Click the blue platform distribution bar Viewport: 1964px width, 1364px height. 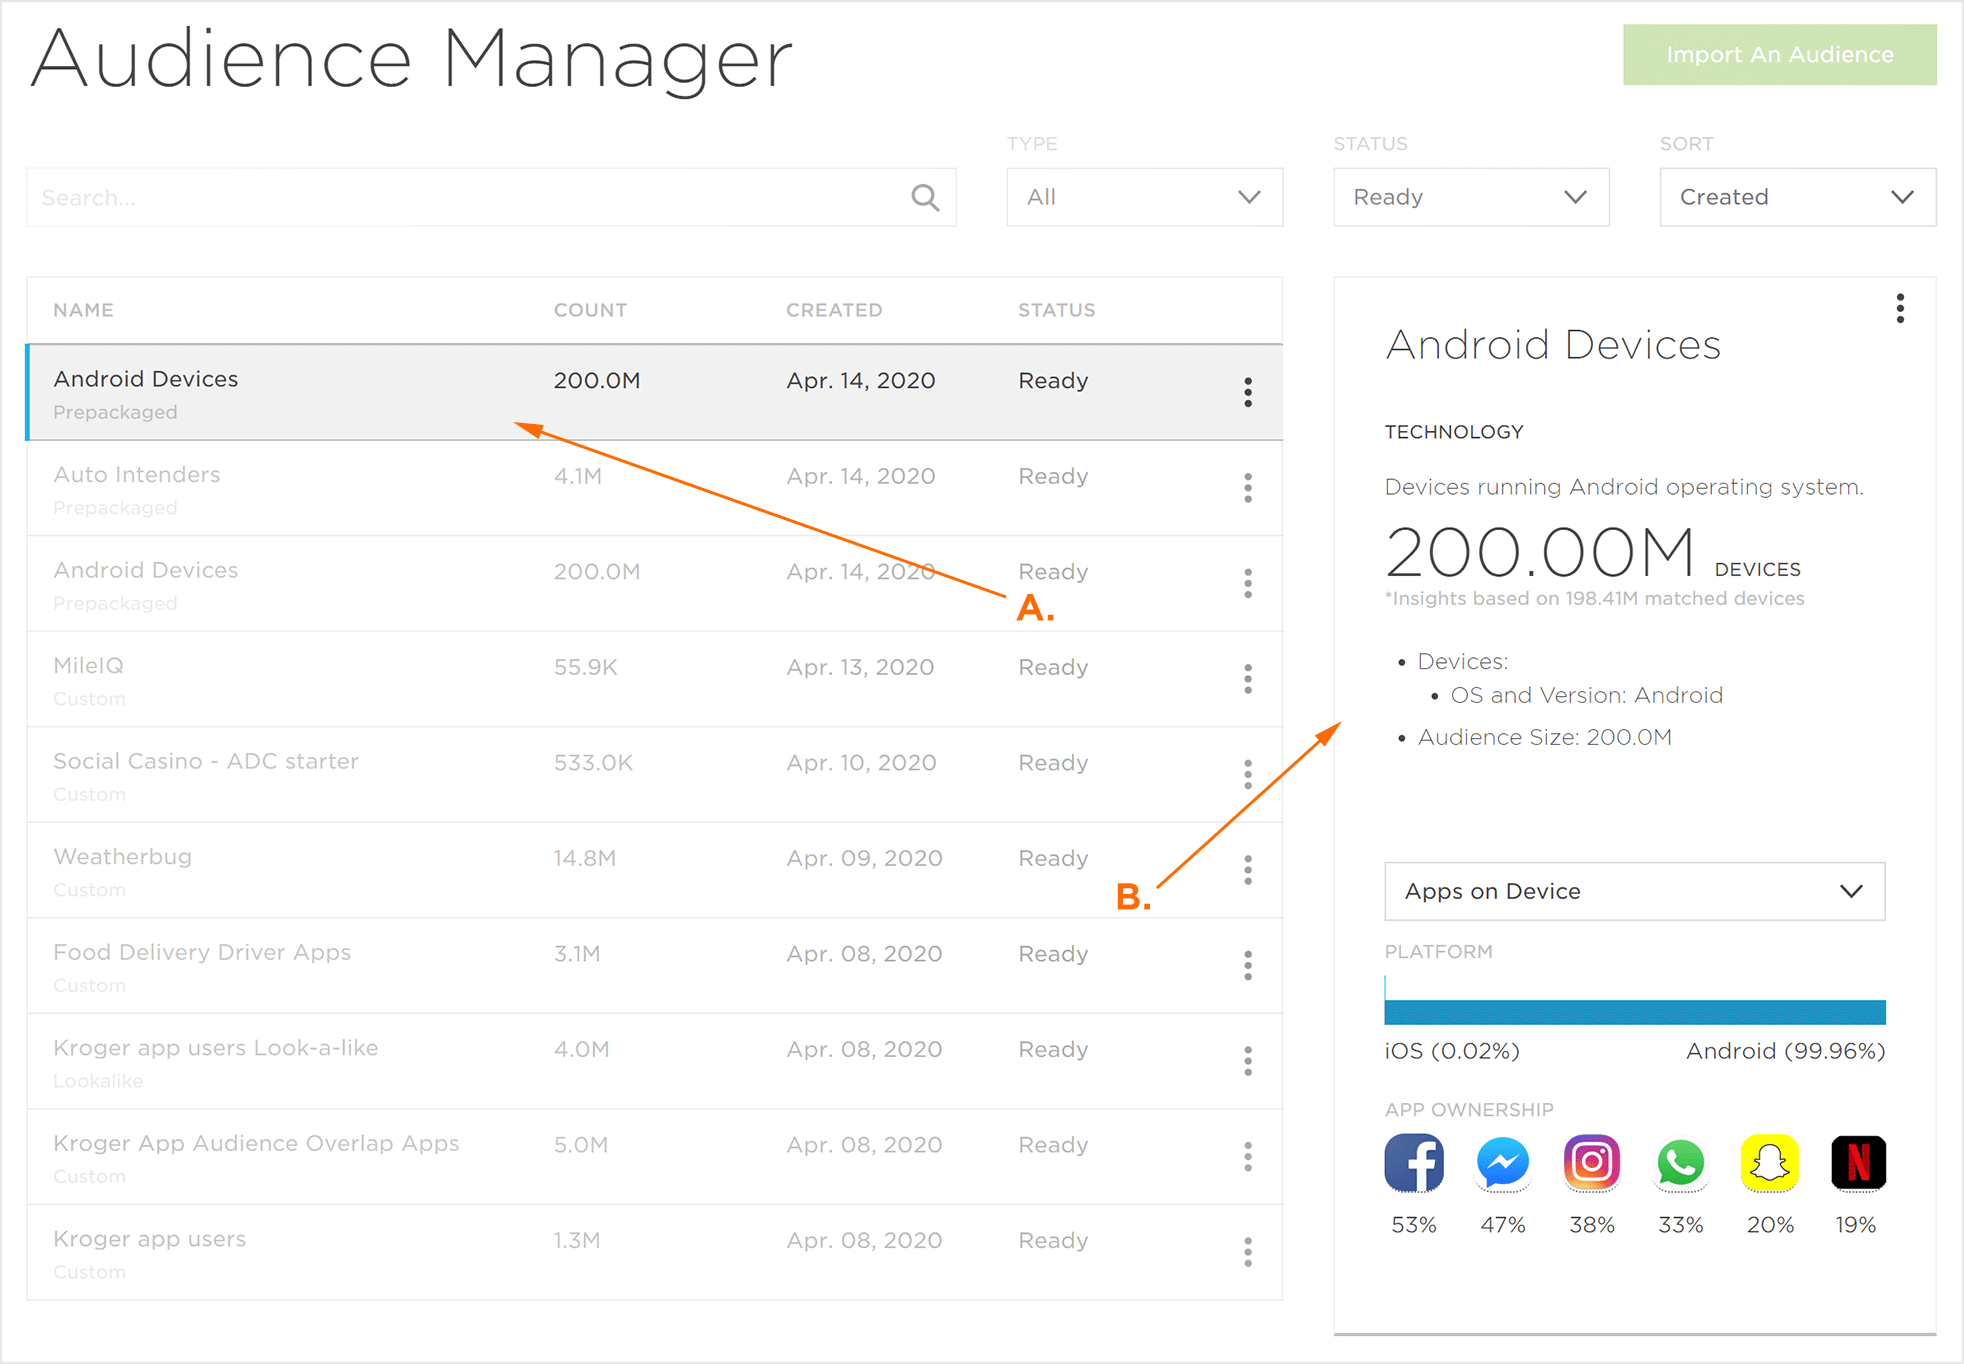click(1635, 1012)
